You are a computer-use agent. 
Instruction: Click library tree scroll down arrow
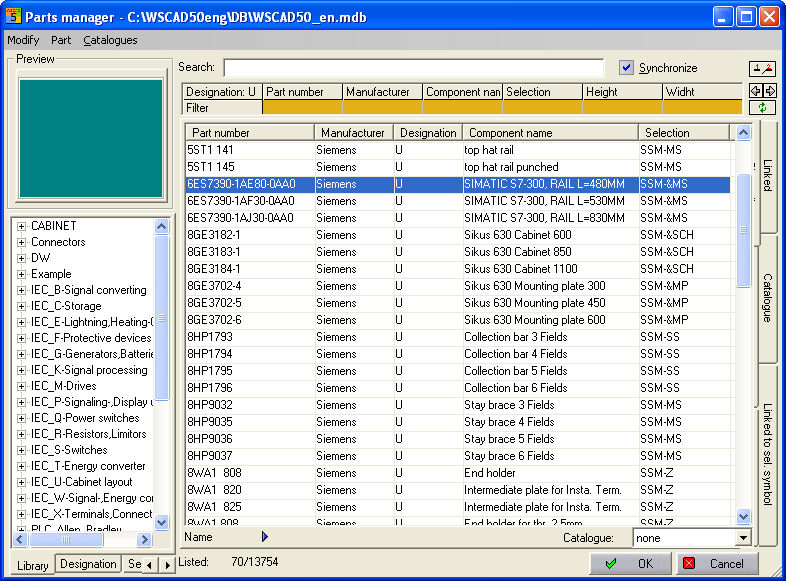pyautogui.click(x=161, y=522)
